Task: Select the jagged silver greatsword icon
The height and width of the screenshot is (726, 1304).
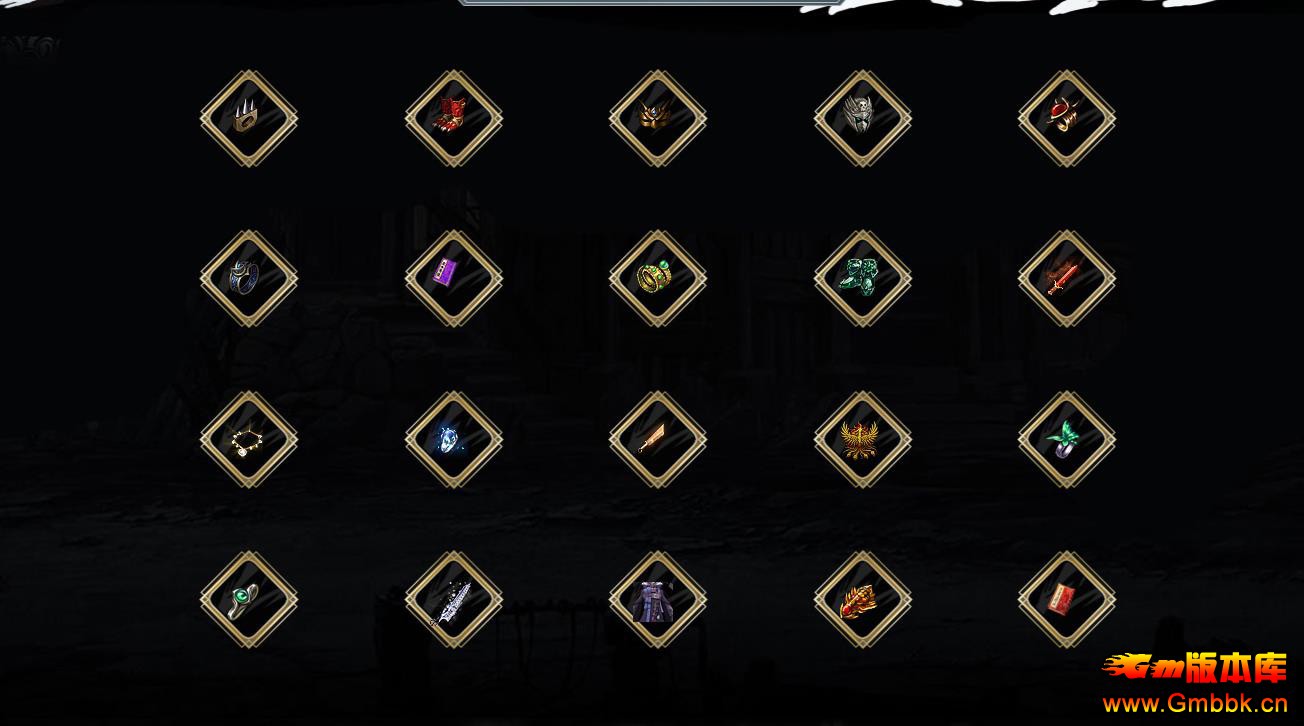Action: [x=454, y=600]
